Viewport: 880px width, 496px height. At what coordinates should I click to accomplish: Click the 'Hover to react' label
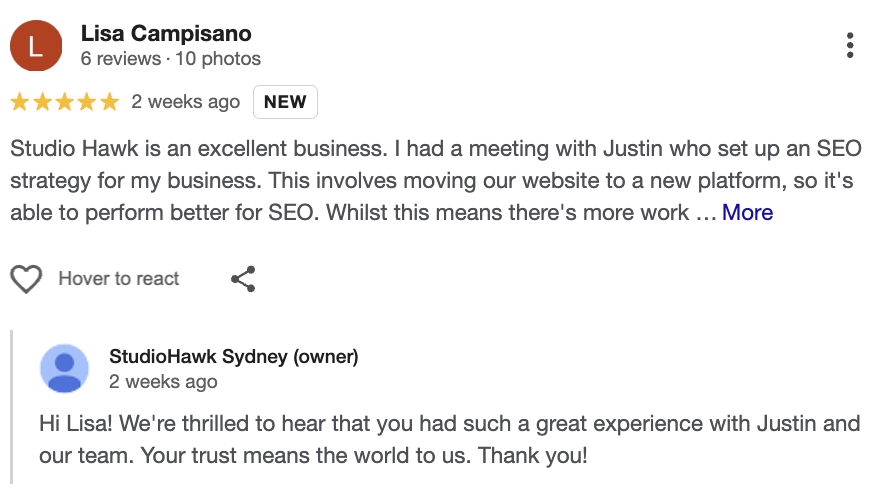click(x=119, y=279)
